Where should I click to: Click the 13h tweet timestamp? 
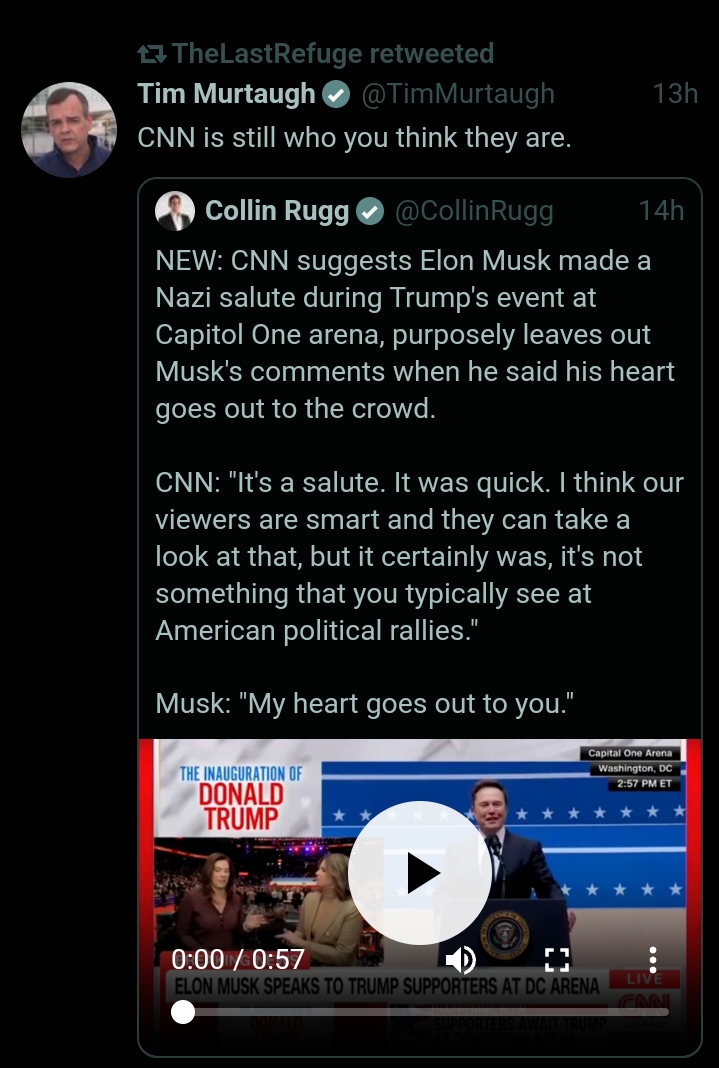coord(675,94)
